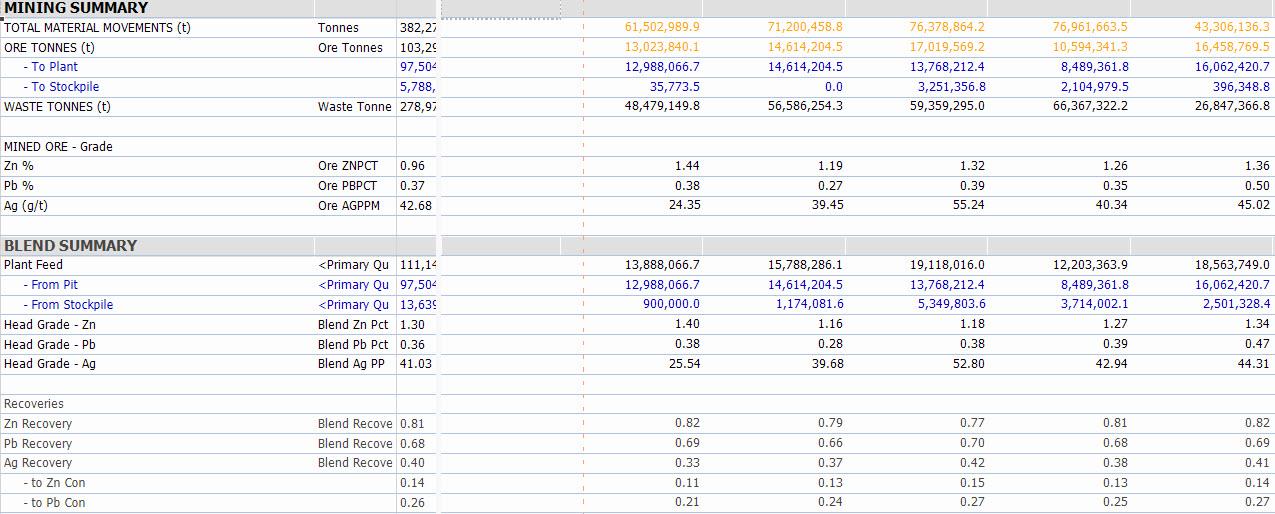Select the Zn Recovery row label

click(x=38, y=424)
